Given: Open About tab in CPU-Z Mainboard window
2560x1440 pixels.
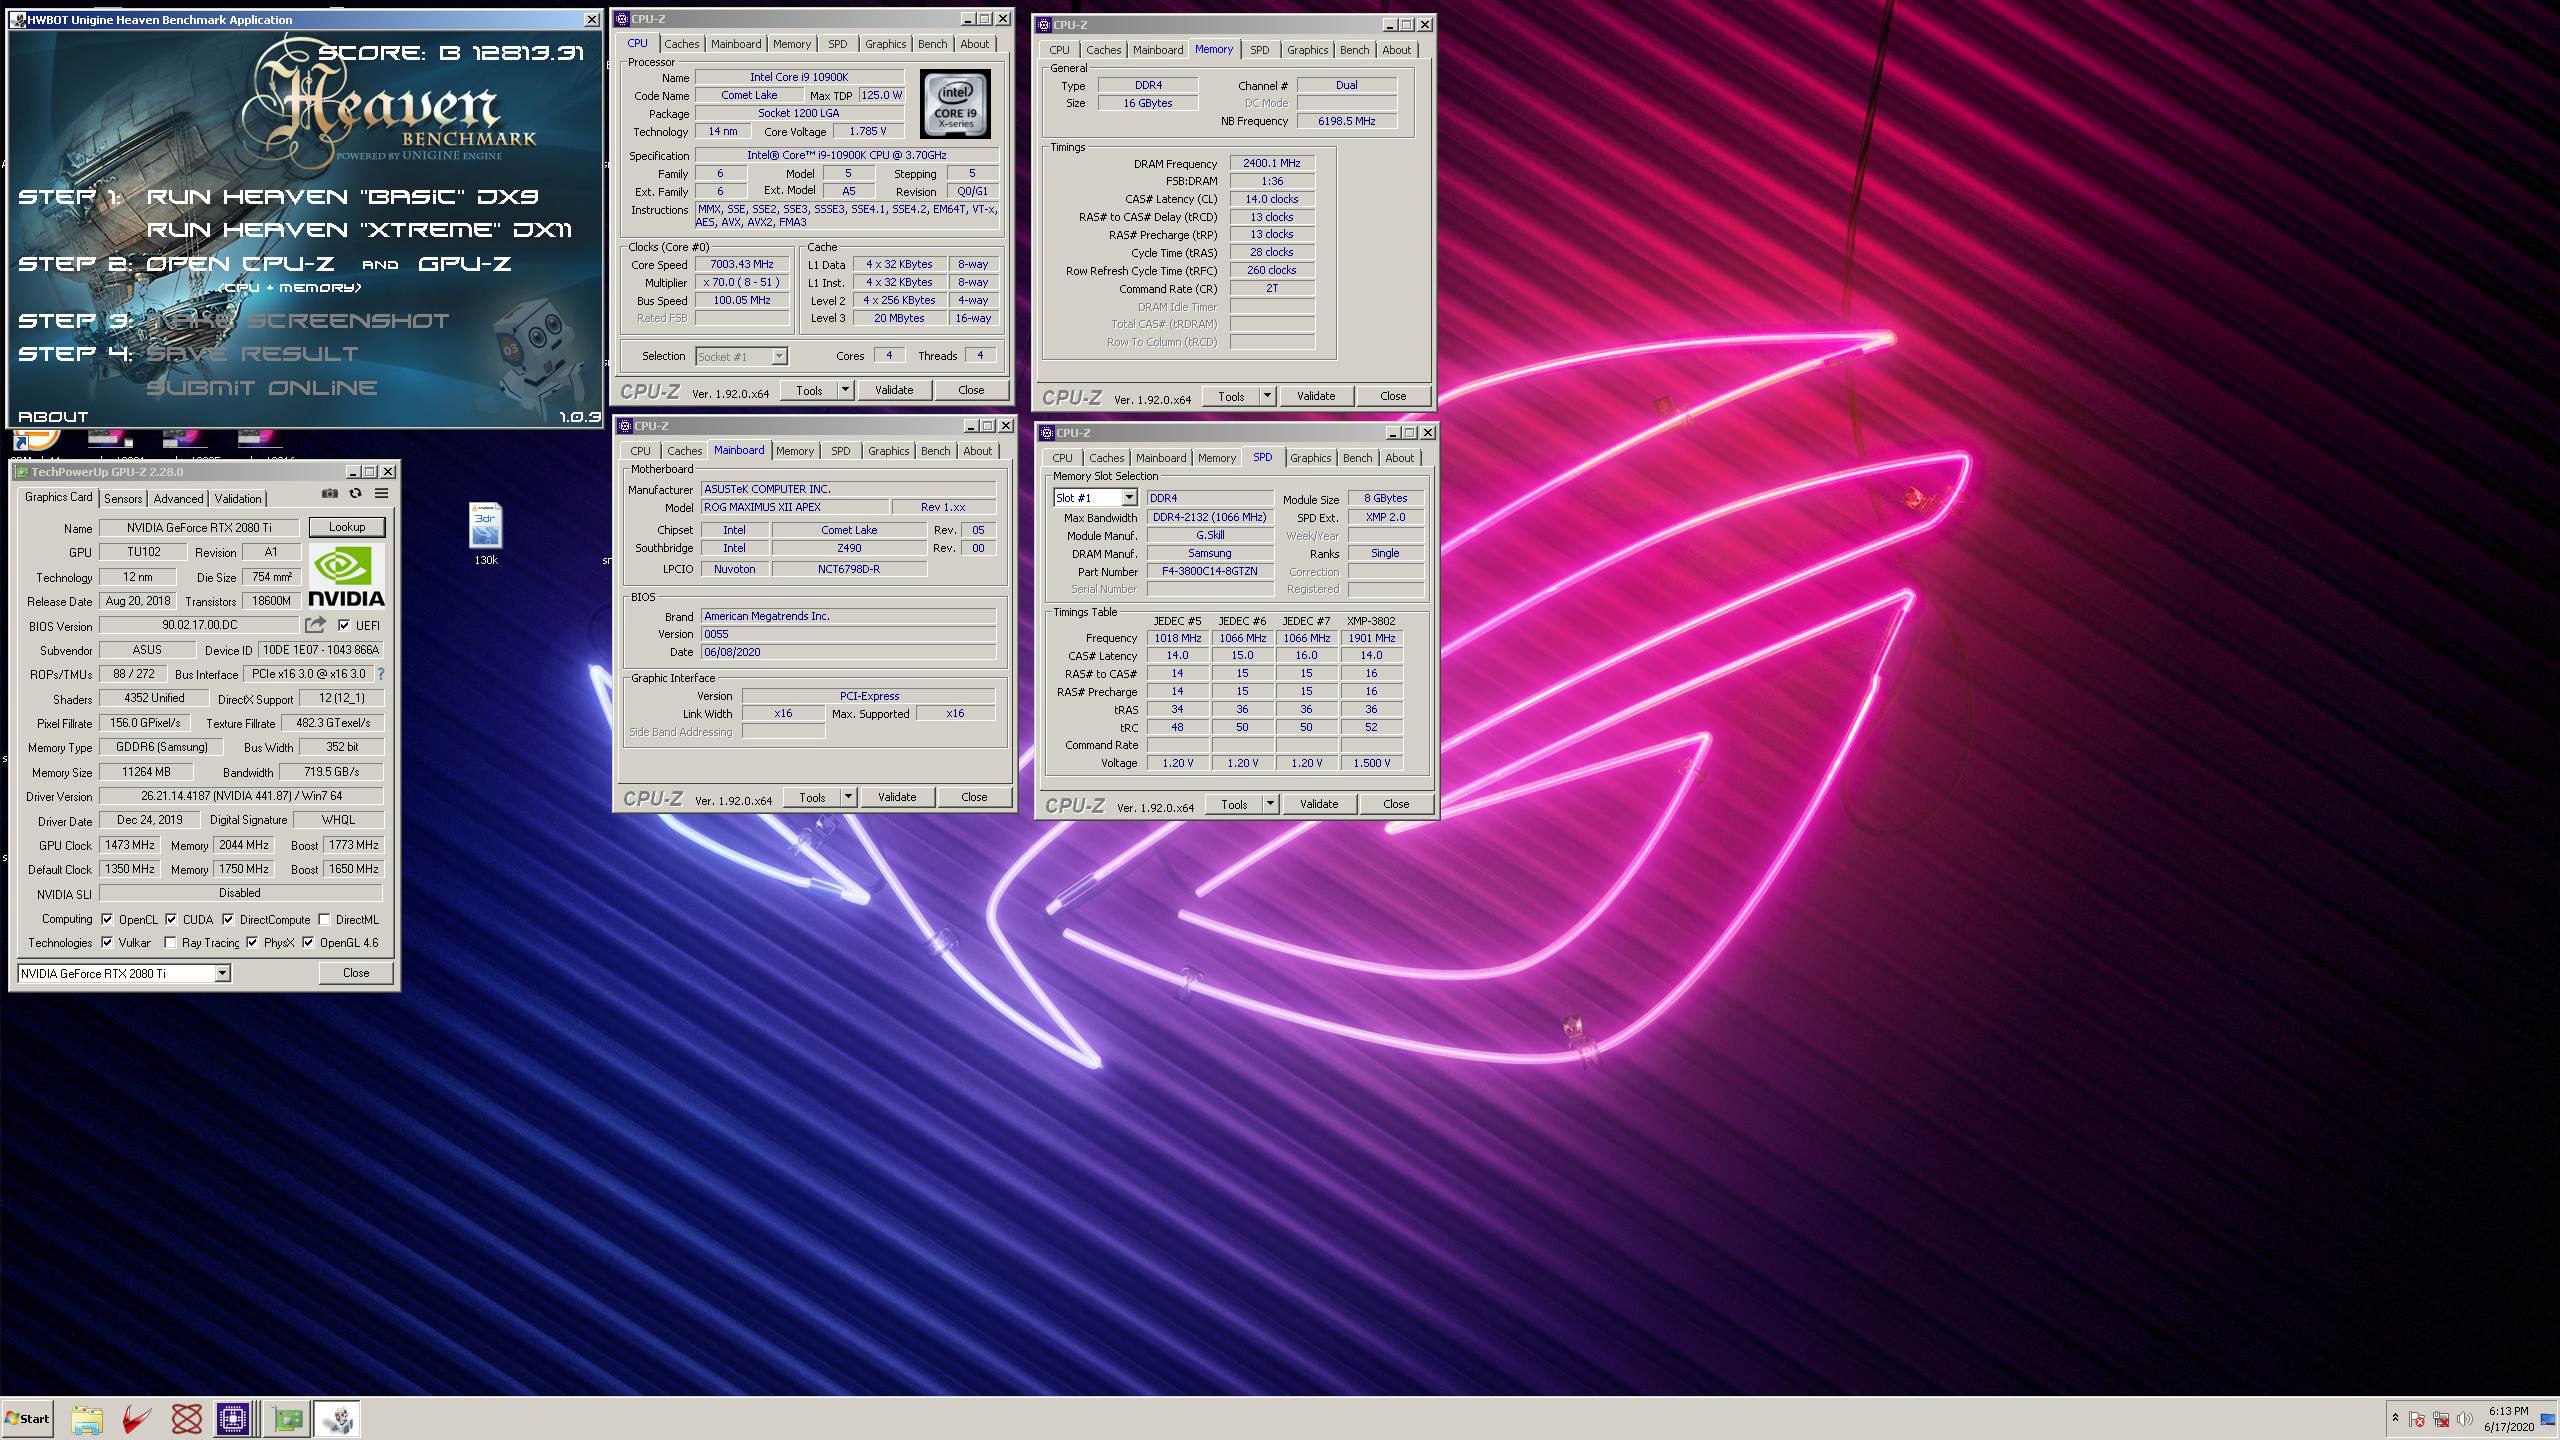Looking at the screenshot, I should tap(977, 451).
